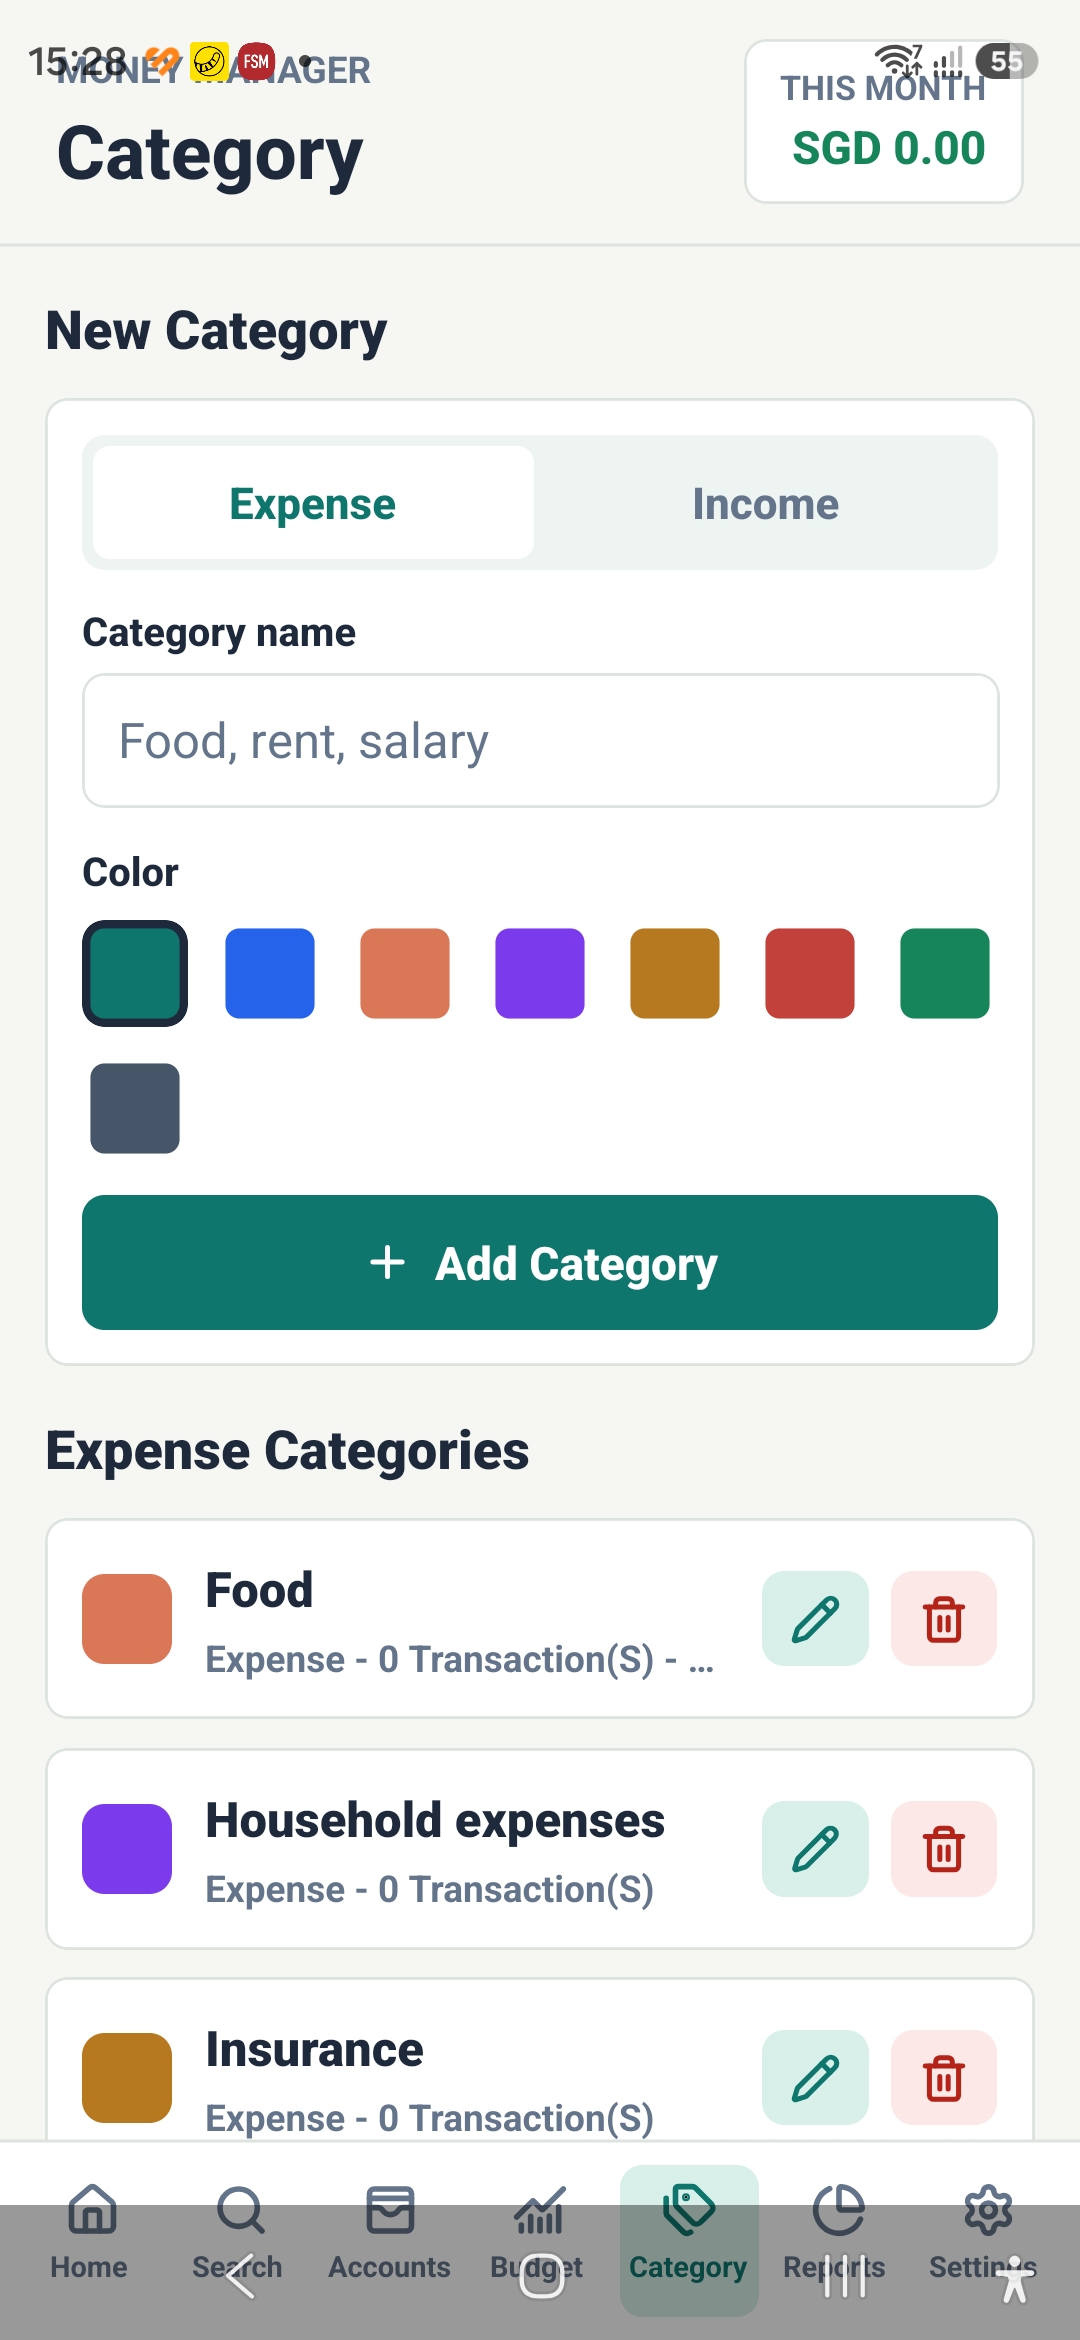This screenshot has width=1080, height=2340.
Task: Delete the Household expenses category
Action: (x=944, y=1848)
